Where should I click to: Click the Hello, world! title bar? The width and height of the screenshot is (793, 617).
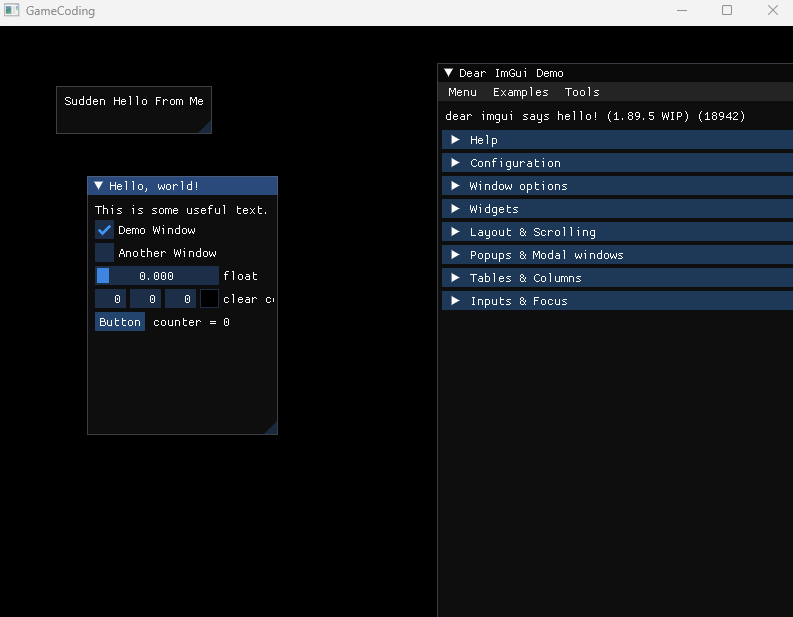coord(183,186)
